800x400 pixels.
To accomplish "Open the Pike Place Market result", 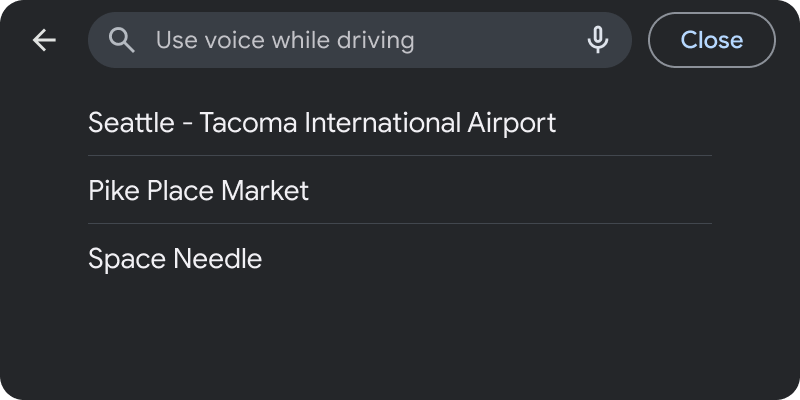I will (x=199, y=191).
